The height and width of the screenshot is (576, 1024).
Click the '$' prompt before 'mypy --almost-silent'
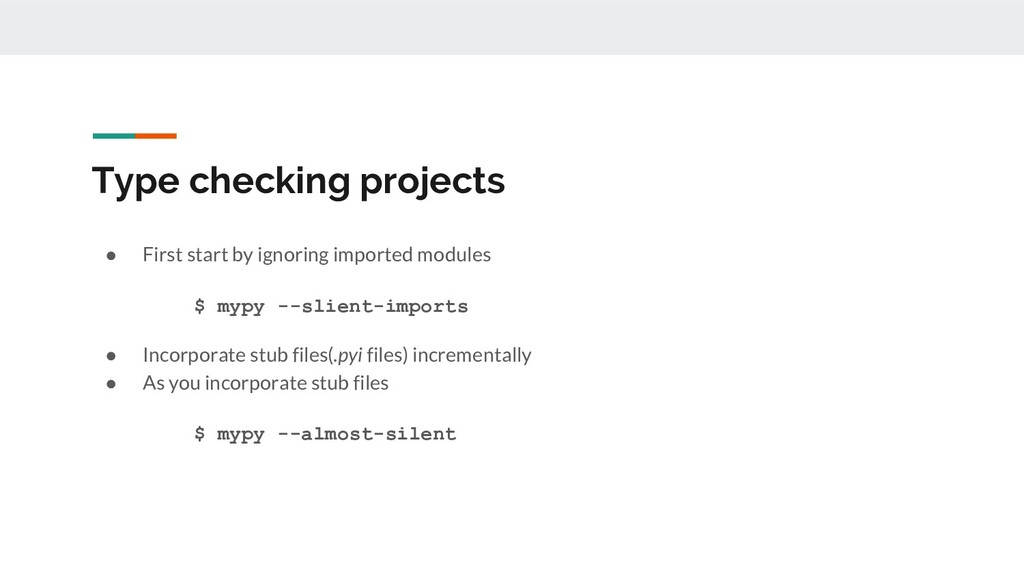tap(199, 434)
